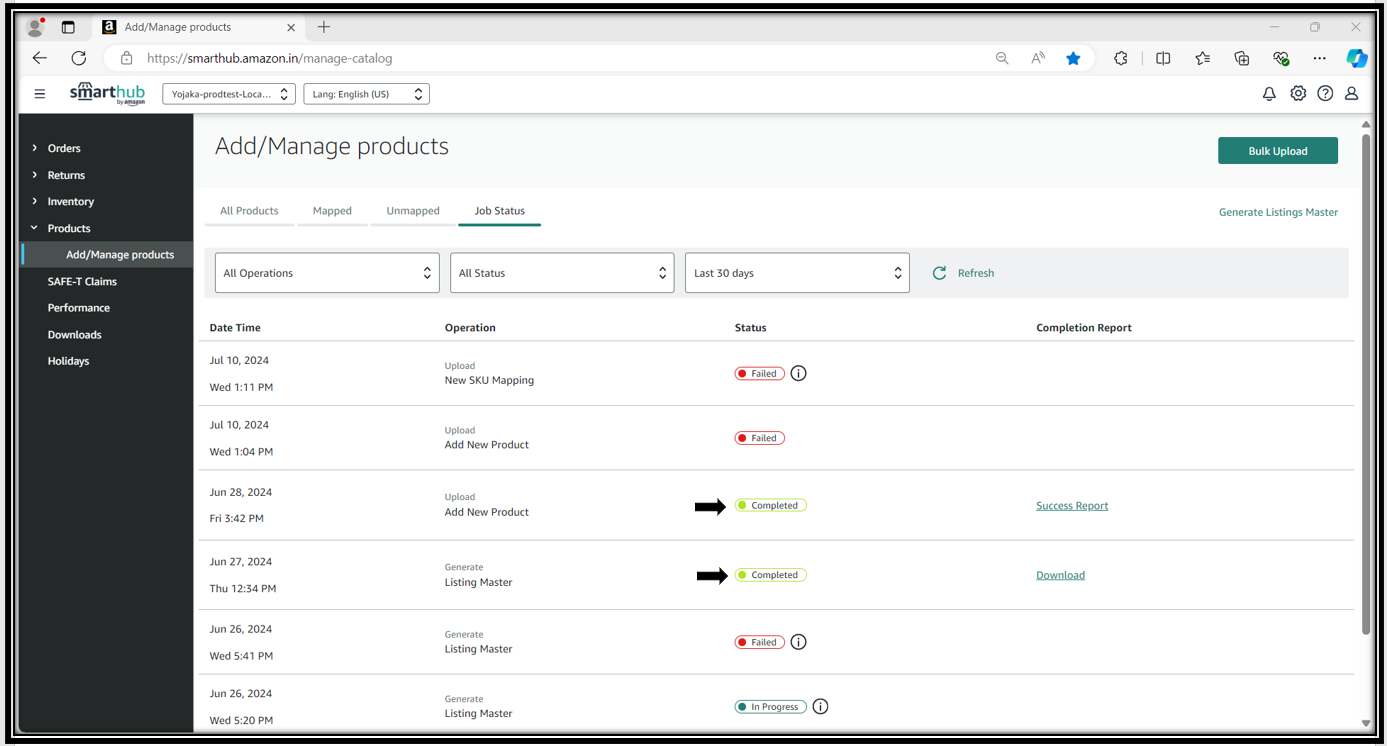Open the help question mark icon

pyautogui.click(x=1325, y=93)
